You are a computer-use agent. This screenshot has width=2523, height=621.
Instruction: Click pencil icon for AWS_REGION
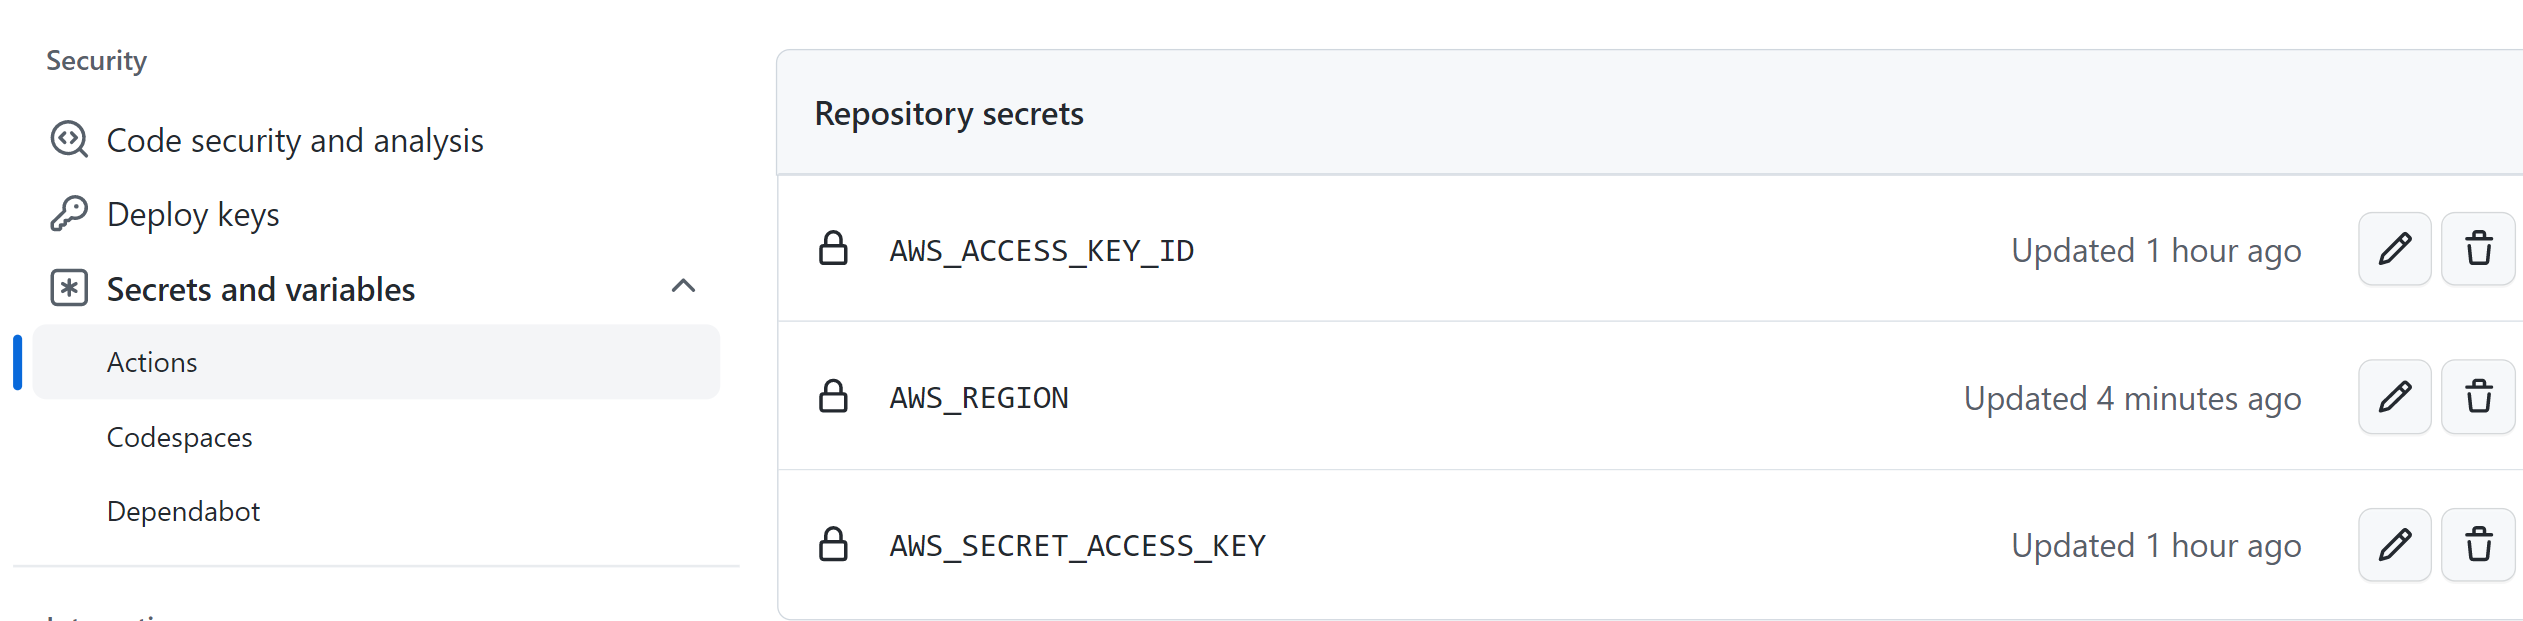click(2394, 397)
